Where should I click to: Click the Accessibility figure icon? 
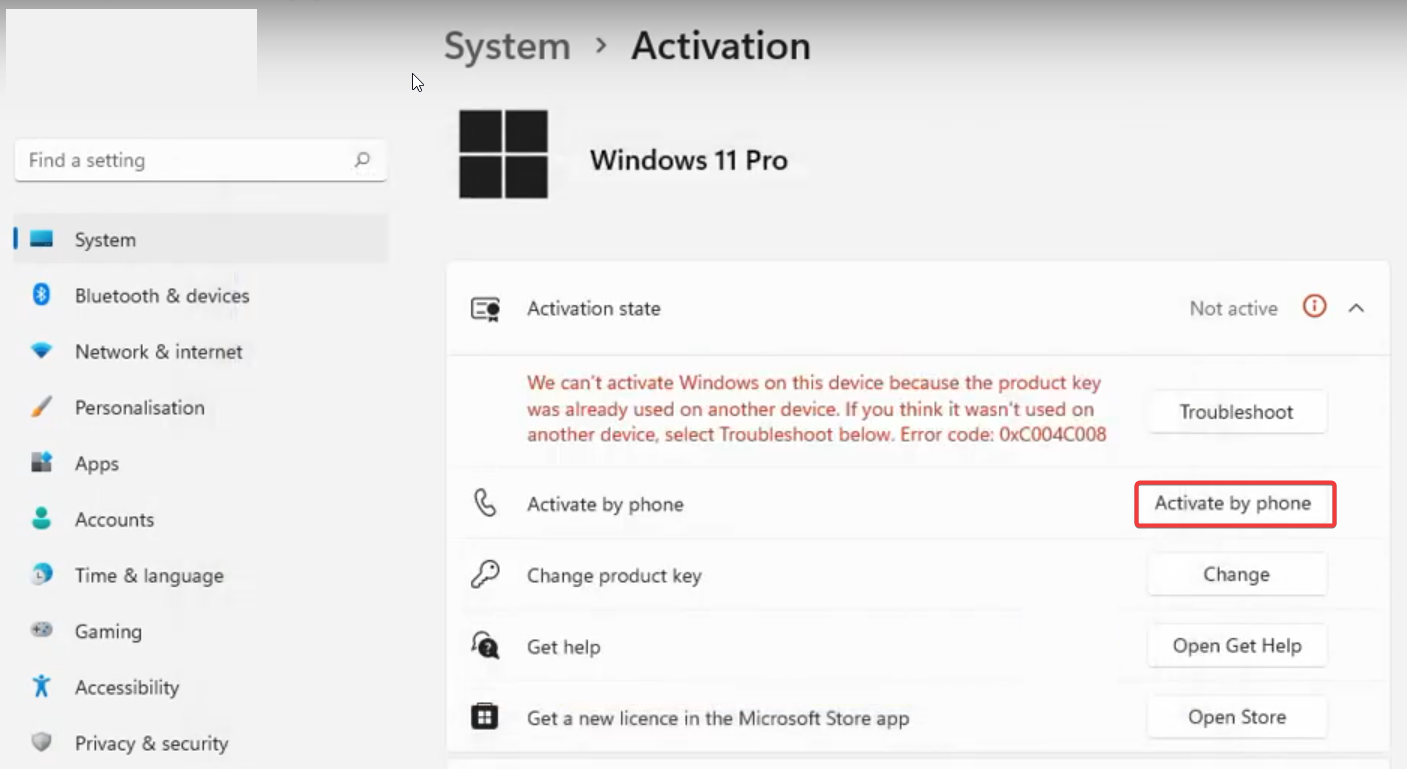pos(41,687)
